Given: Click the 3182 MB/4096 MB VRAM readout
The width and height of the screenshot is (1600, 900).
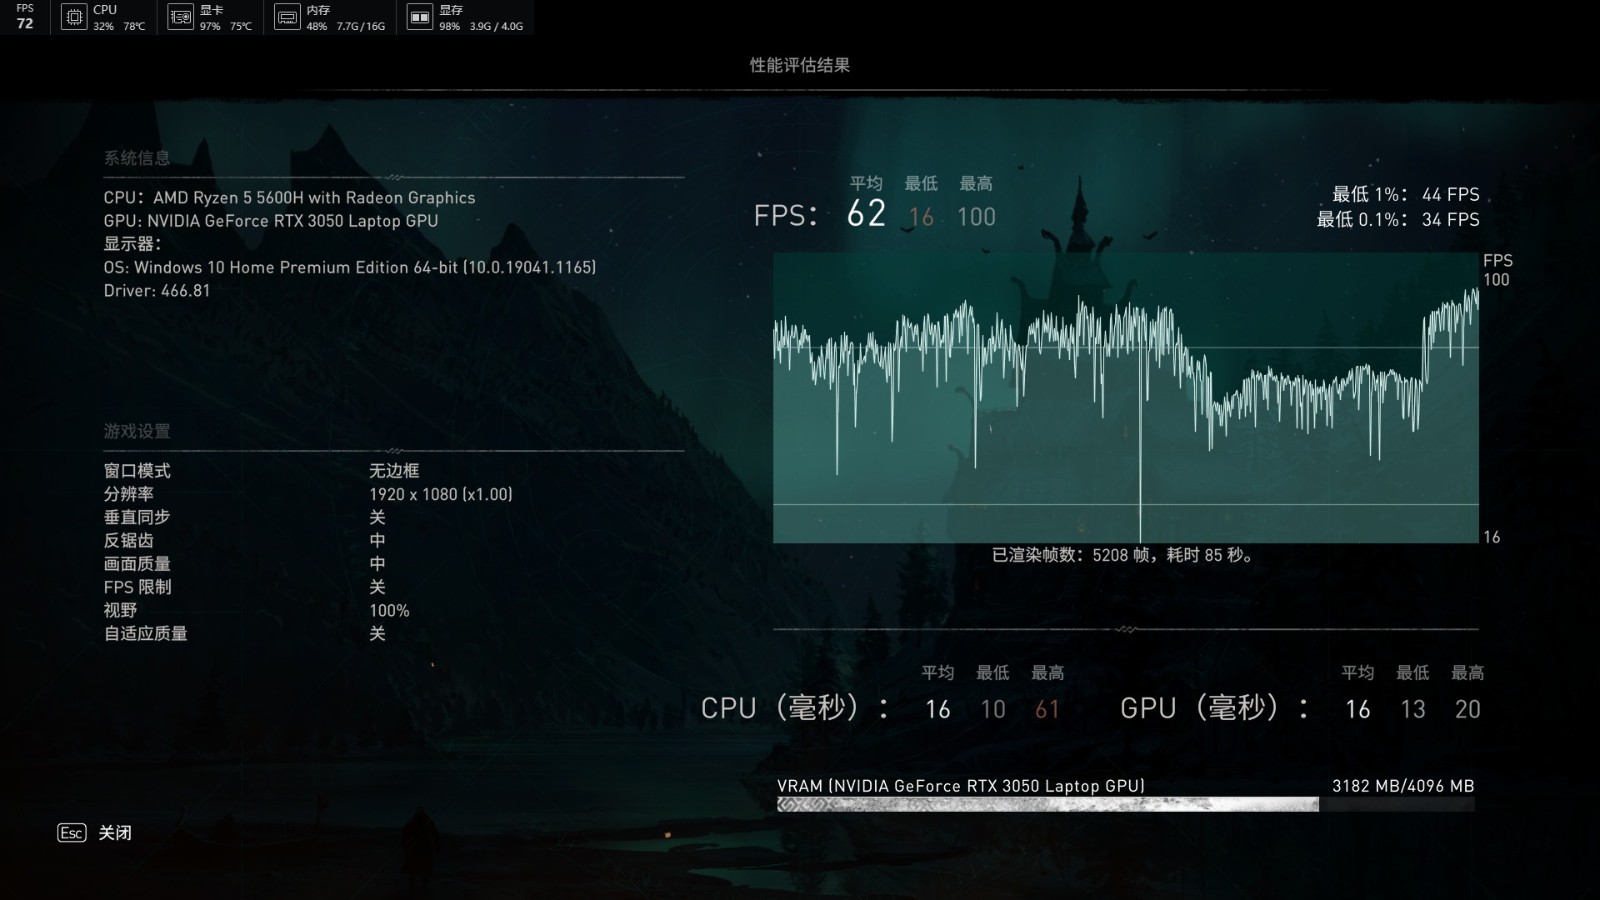Looking at the screenshot, I should pos(1403,786).
